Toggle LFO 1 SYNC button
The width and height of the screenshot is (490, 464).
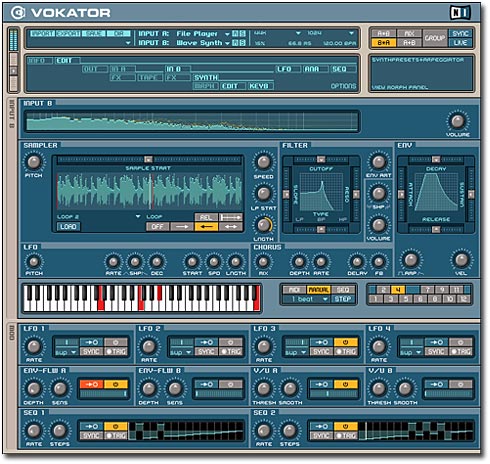coord(91,351)
